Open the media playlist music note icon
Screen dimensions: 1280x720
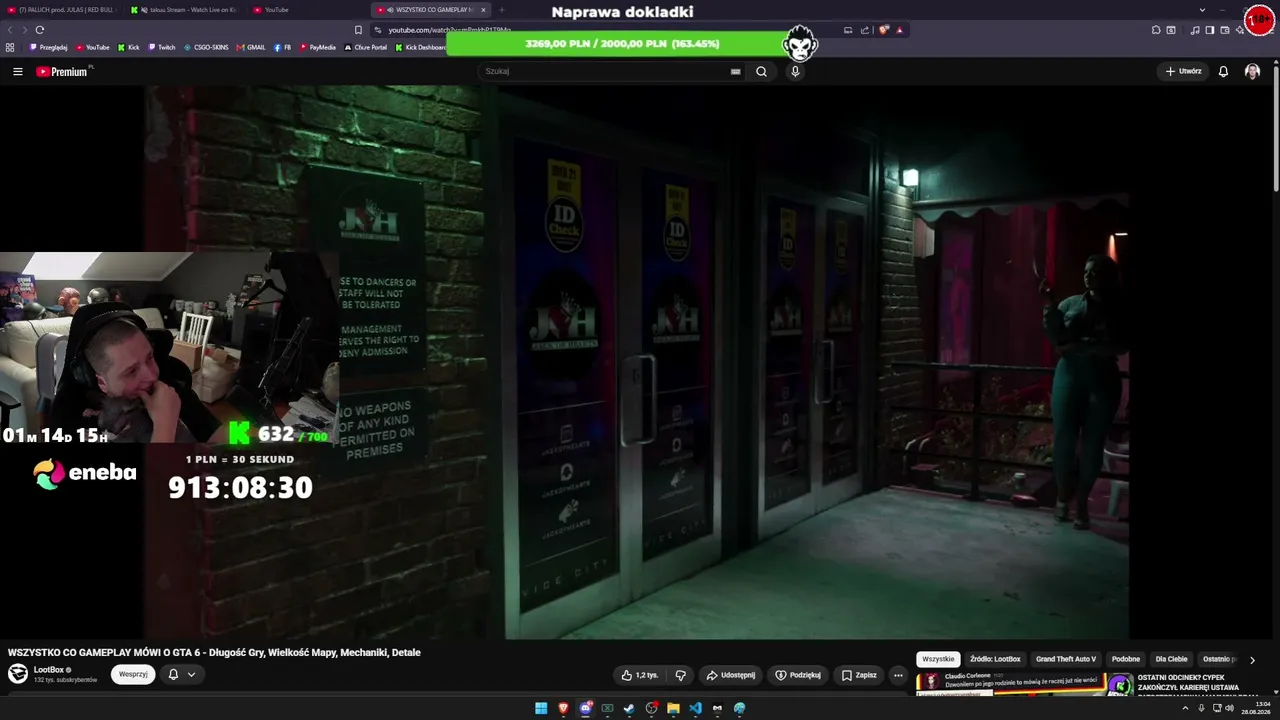click(x=1195, y=30)
